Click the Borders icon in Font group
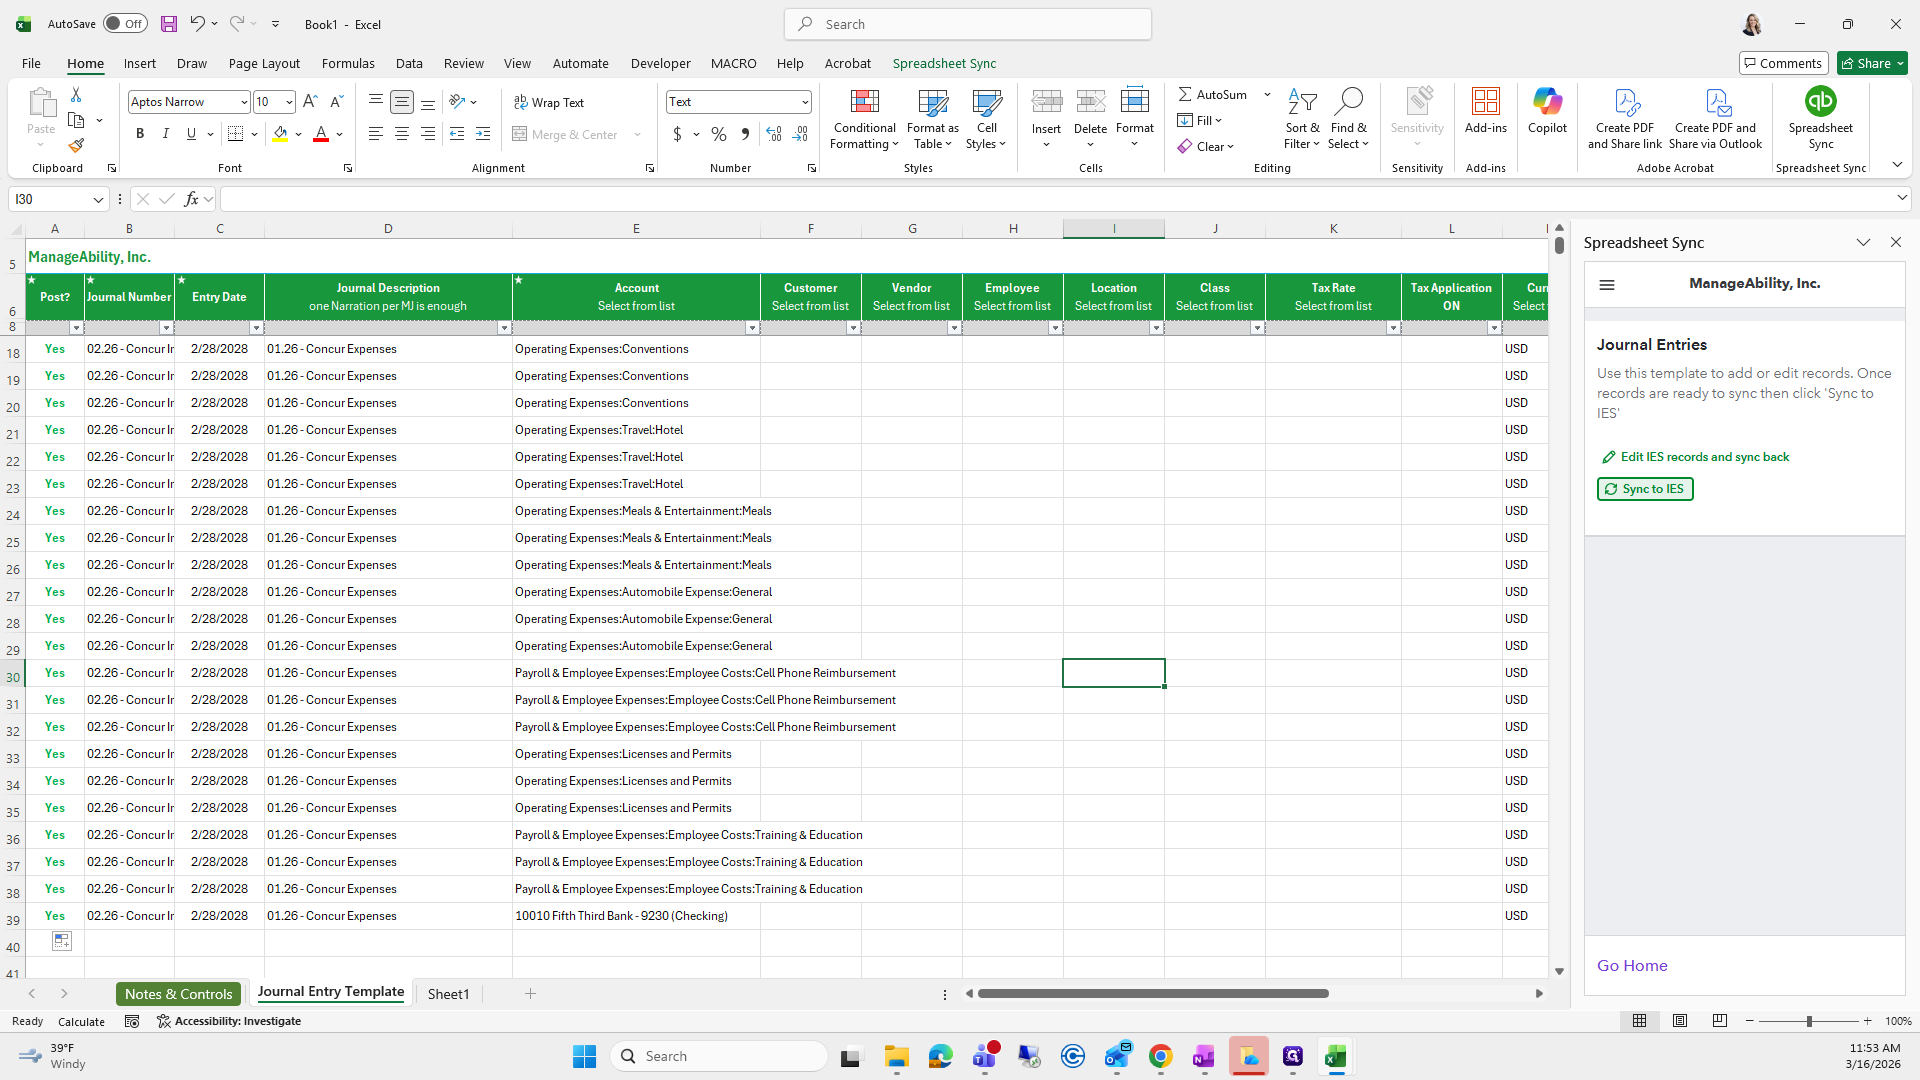This screenshot has height=1080, width=1920. [x=236, y=134]
